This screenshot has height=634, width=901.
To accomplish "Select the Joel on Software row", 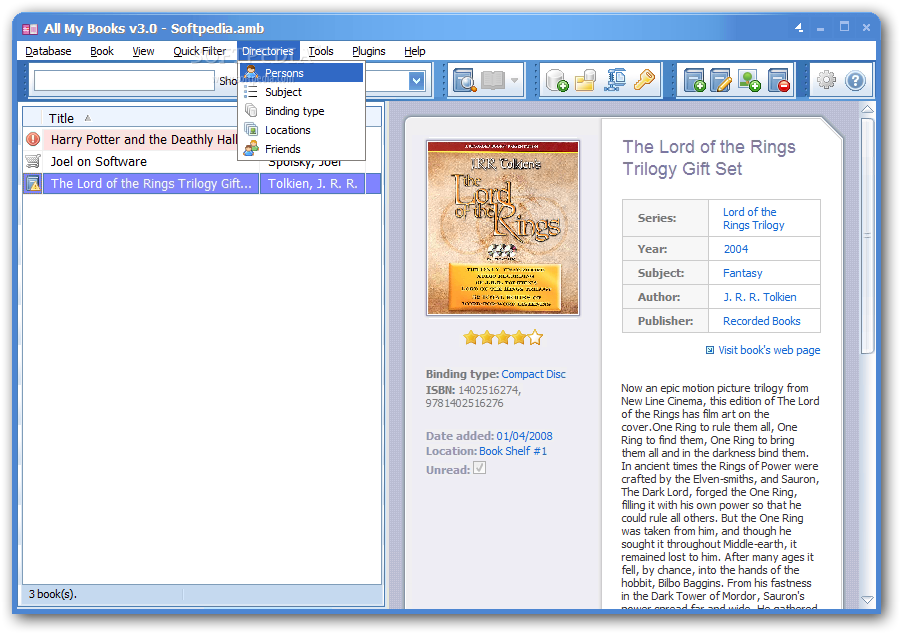I will (x=202, y=162).
